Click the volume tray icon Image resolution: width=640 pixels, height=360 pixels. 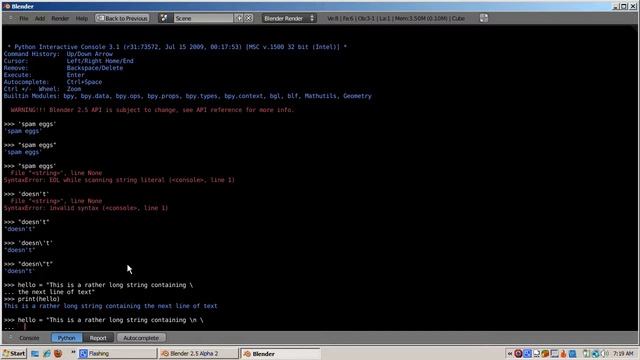pyautogui.click(x=604, y=353)
